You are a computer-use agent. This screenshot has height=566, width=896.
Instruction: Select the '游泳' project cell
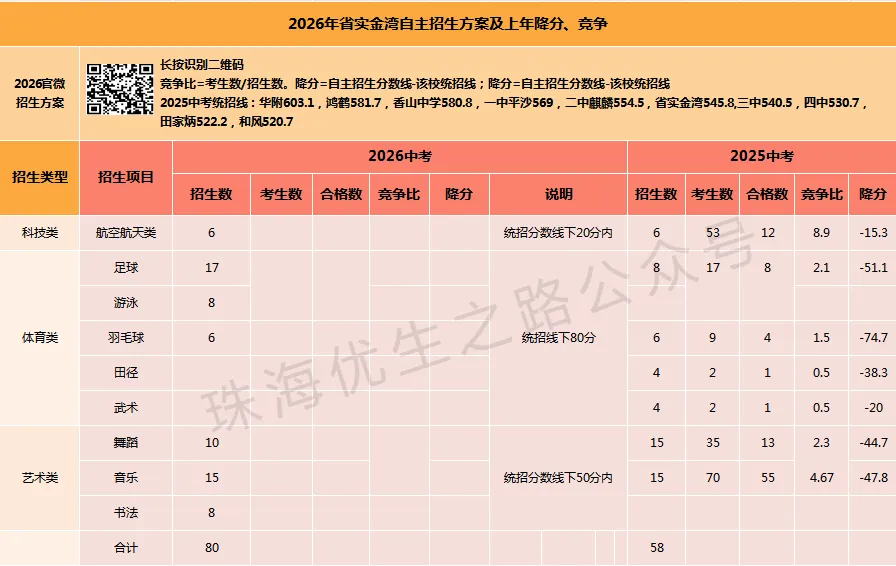126,303
